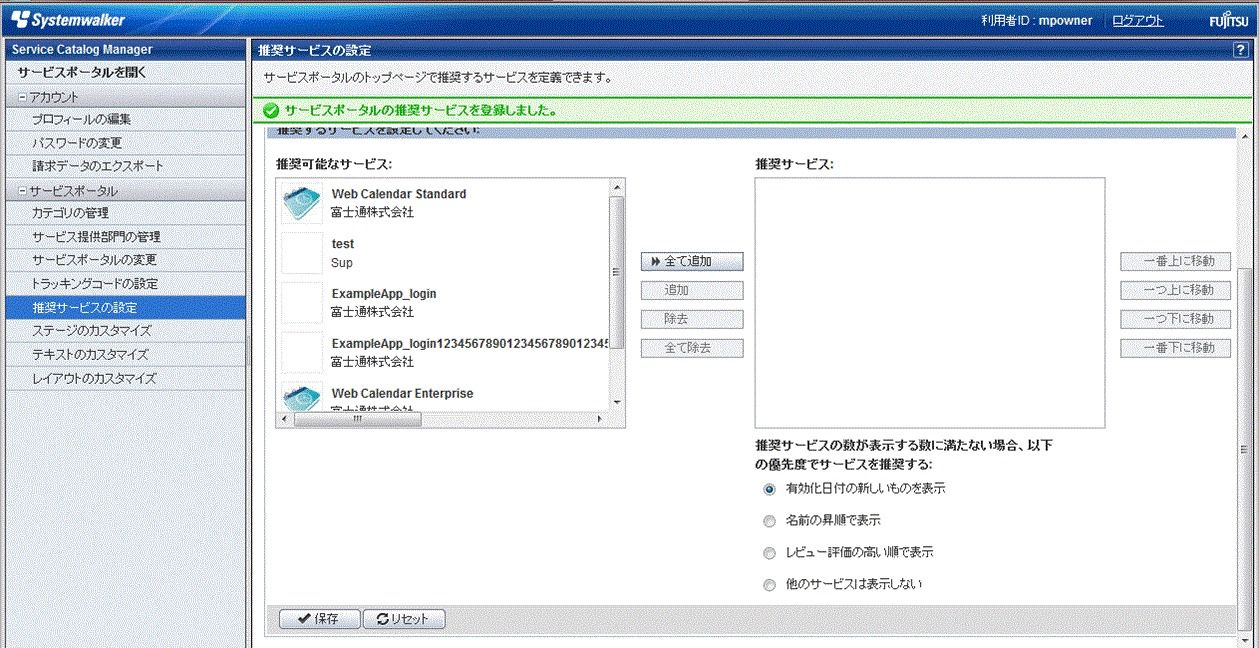Open サービス提供部門の管理 menu item
Viewport: 1259px width, 648px height.
click(x=125, y=237)
